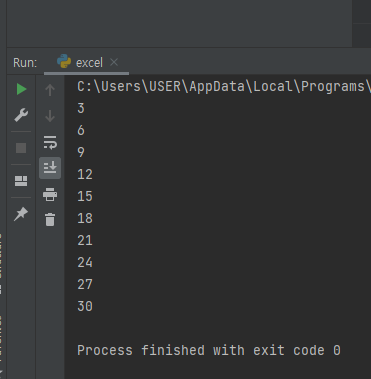Toggle scroll to end of output
Screen dimensions: 371x379
click(50, 168)
